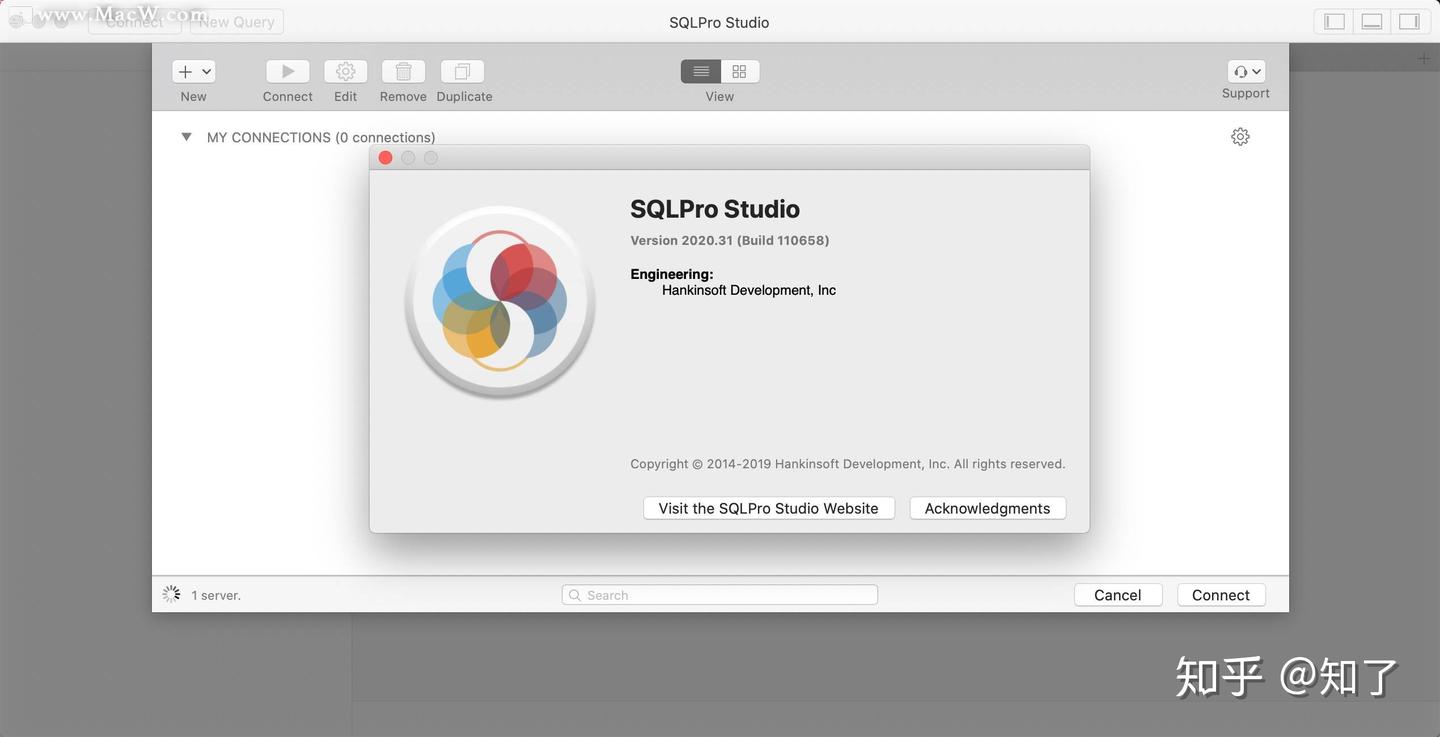
Task: Click the New connection plus icon
Action: click(x=186, y=71)
